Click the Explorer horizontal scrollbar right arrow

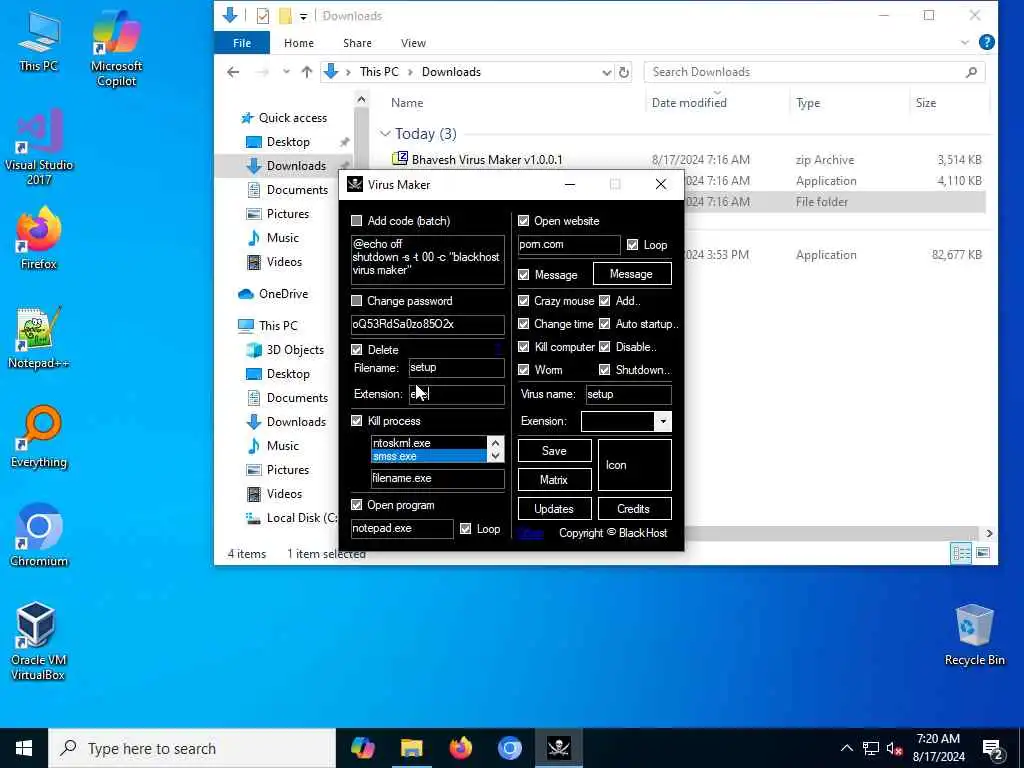click(989, 534)
